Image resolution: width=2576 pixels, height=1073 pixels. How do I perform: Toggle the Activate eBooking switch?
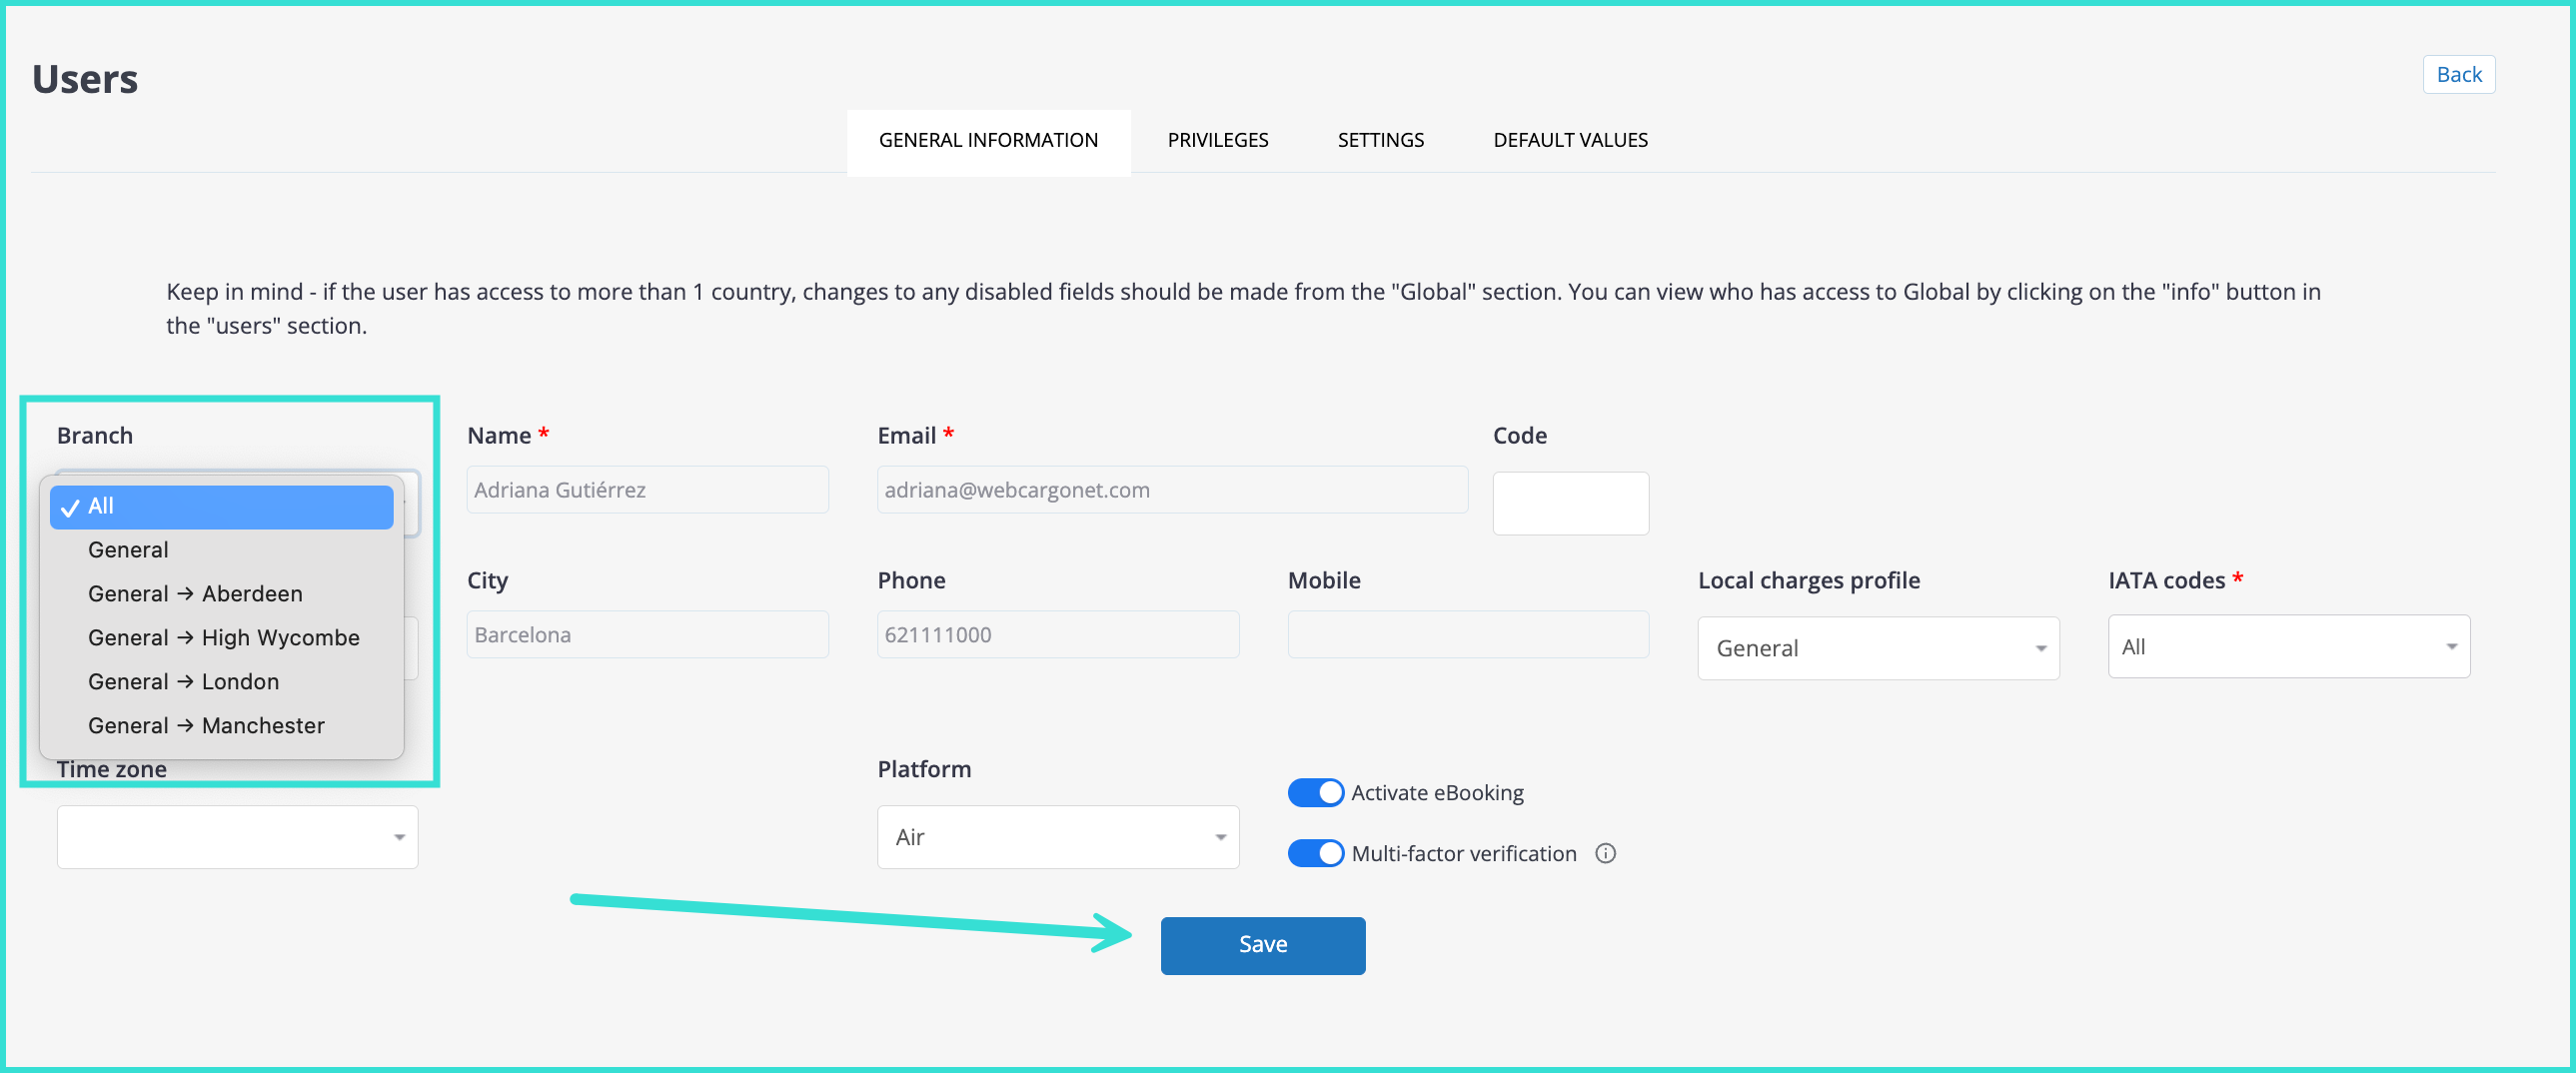point(1315,793)
